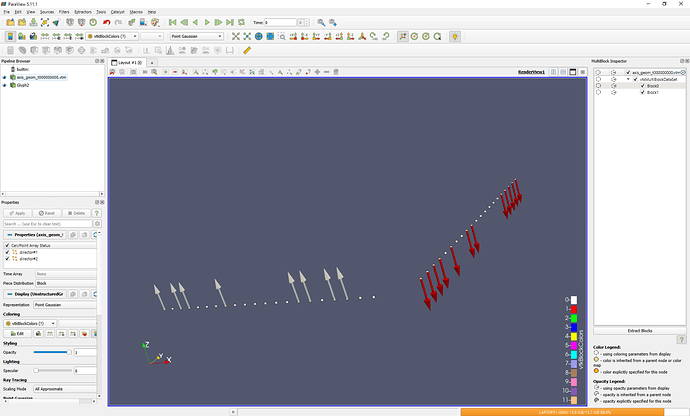
Task: Open the Filters menu
Action: coord(64,12)
